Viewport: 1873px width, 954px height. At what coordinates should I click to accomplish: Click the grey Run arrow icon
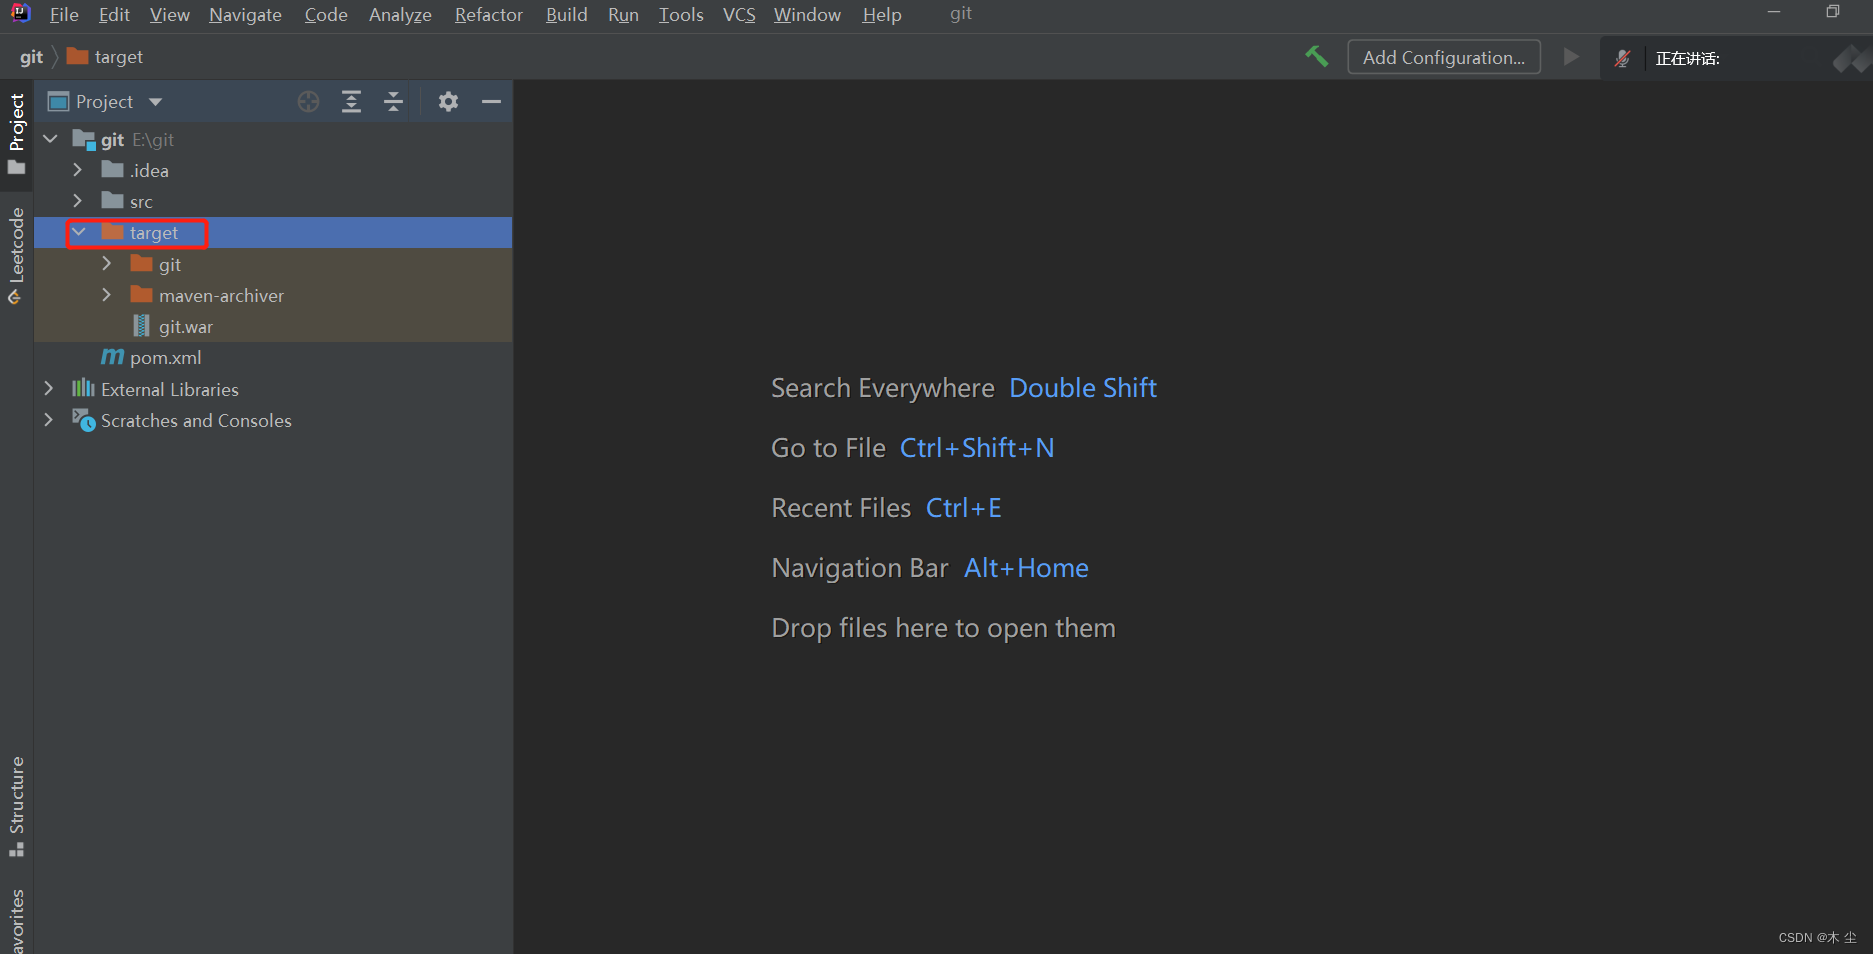(1571, 57)
